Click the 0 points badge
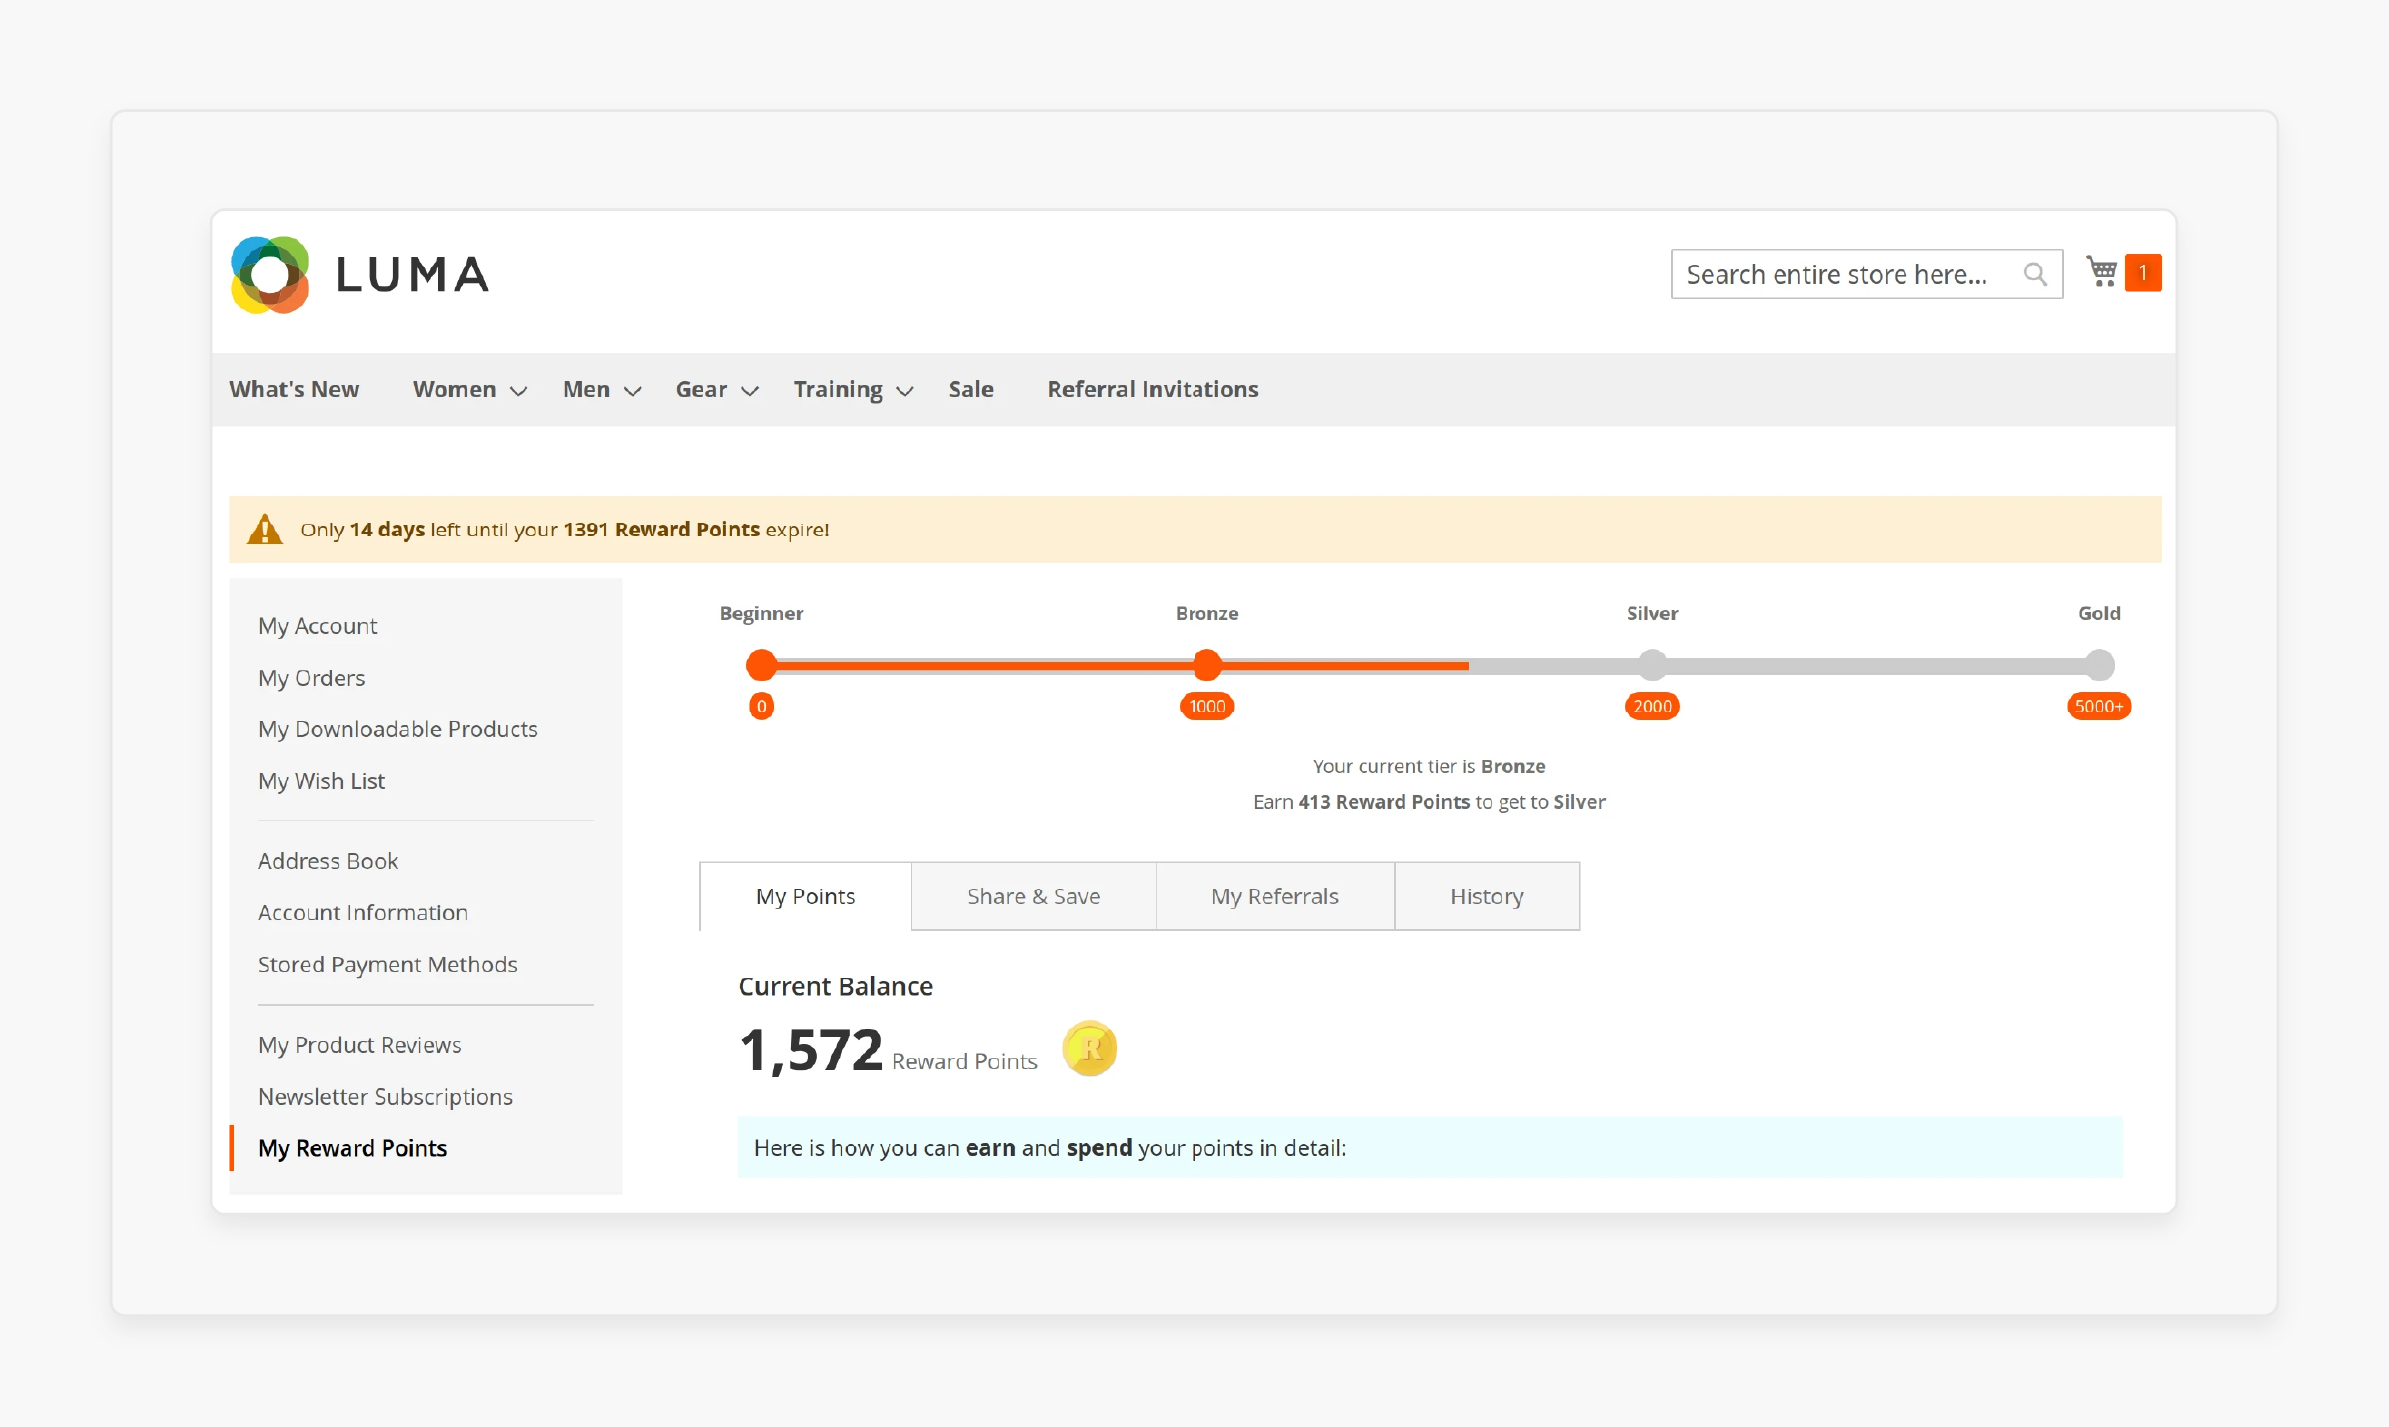Screen dimensions: 2389x1427 [x=761, y=706]
